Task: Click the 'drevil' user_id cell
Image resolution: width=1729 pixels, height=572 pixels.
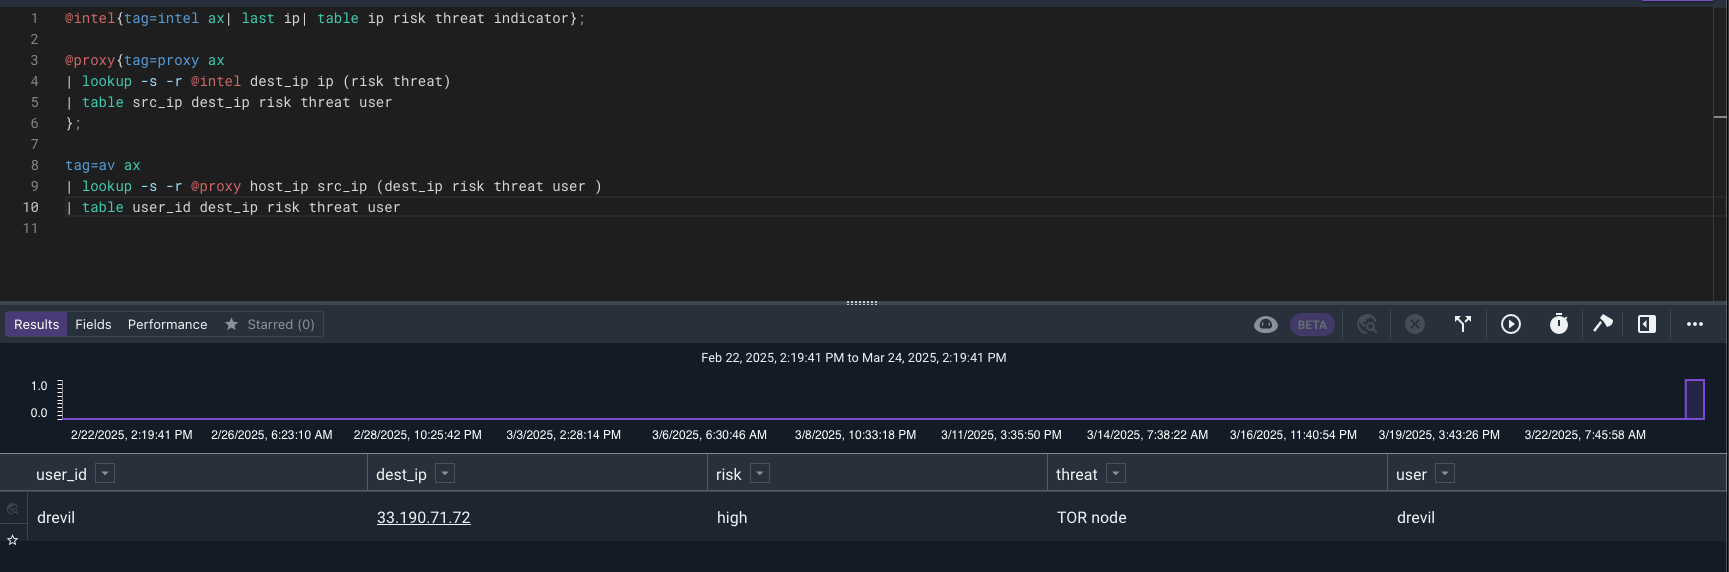Action: click(56, 517)
